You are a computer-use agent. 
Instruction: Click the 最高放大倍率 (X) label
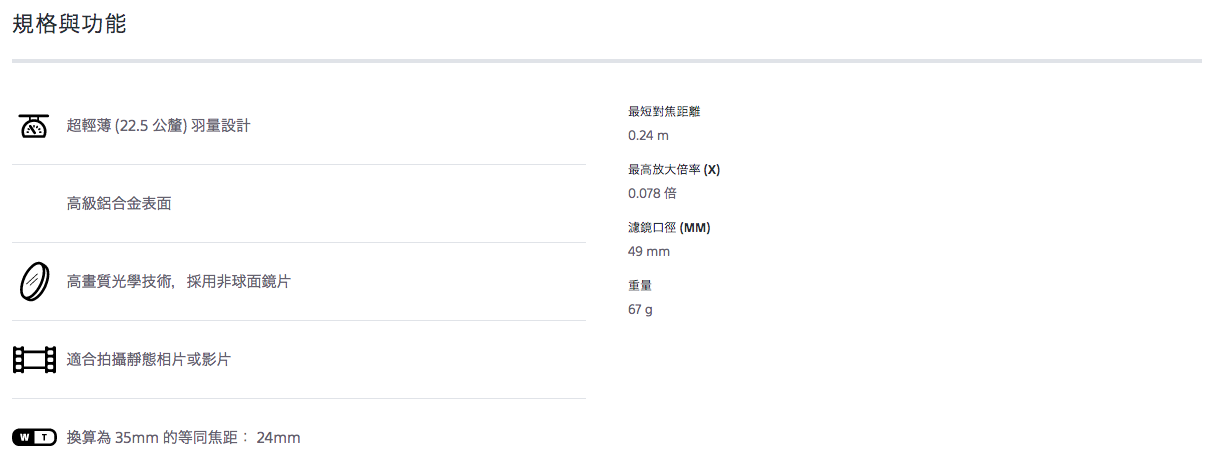tap(674, 169)
